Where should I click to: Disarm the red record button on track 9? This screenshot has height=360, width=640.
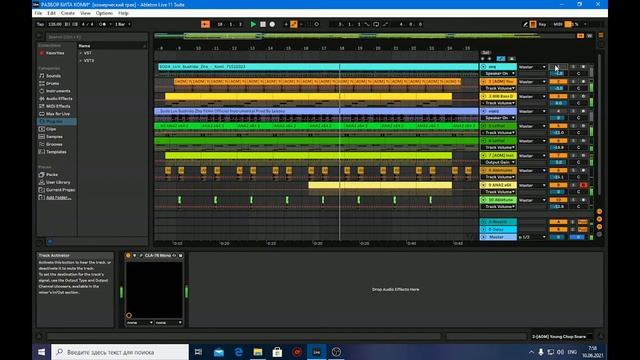[x=583, y=185]
